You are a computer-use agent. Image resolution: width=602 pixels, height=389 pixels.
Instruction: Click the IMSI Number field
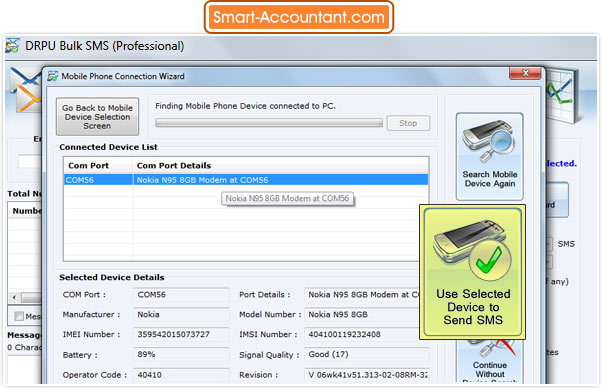tap(362, 334)
